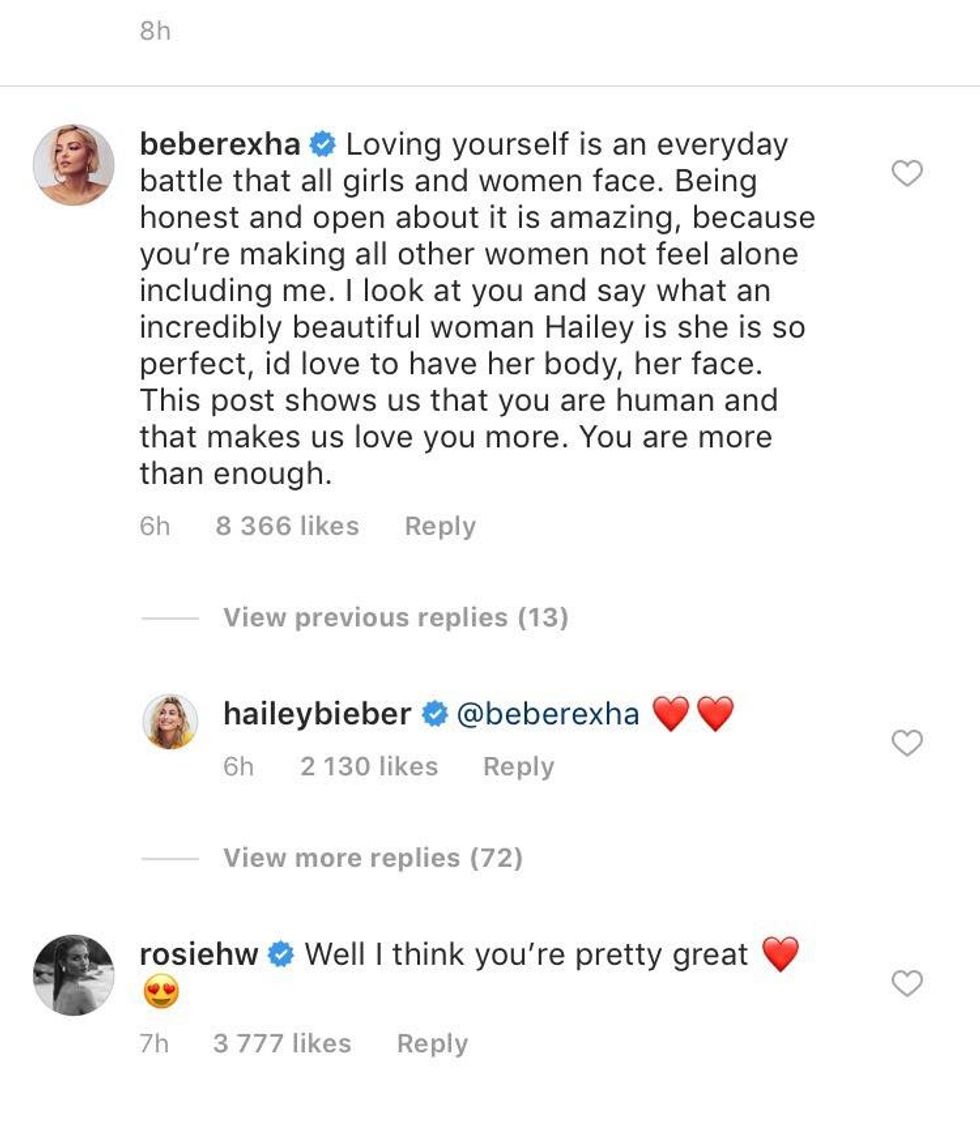Image resolution: width=980 pixels, height=1130 pixels.
Task: Click the verified badge beside rosiehw
Action: pos(282,955)
